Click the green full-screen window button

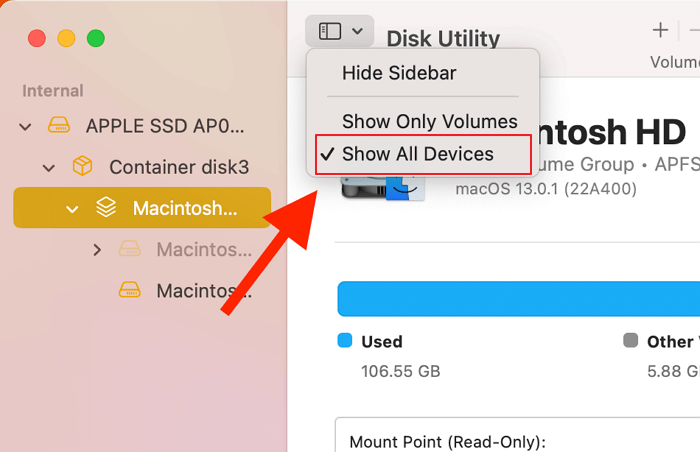point(96,39)
